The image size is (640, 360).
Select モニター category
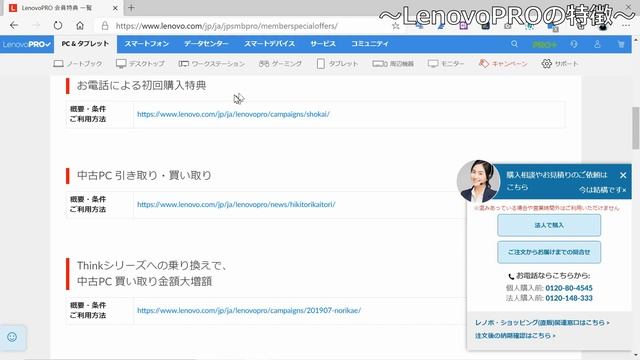[x=446, y=64]
